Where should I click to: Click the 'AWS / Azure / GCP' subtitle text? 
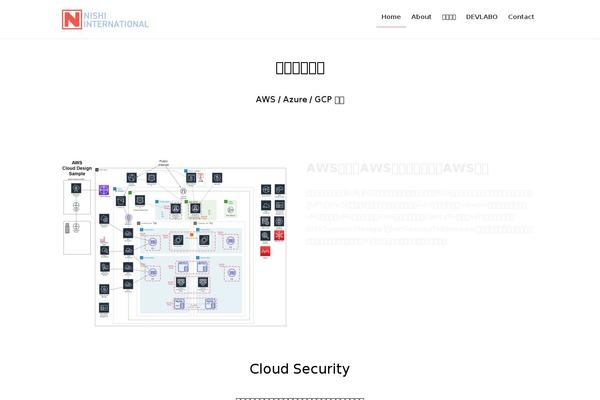300,100
